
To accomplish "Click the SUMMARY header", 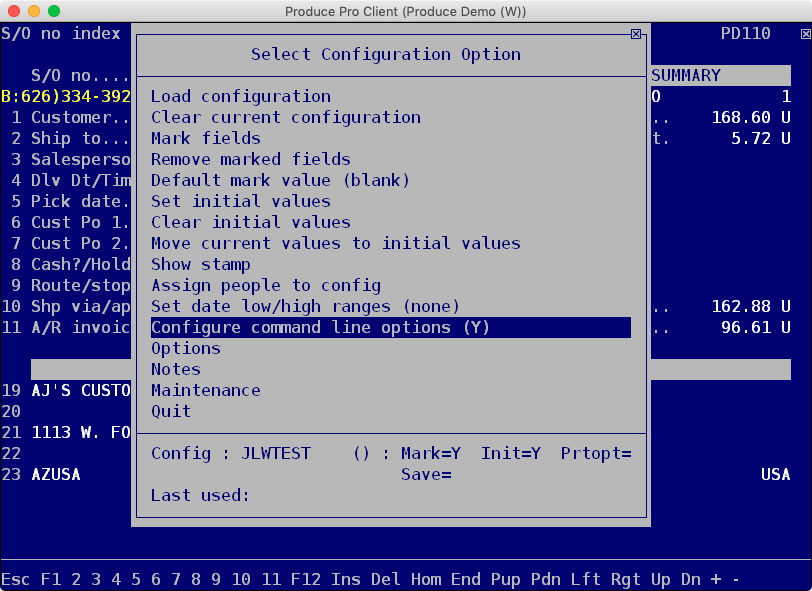I will coord(686,76).
